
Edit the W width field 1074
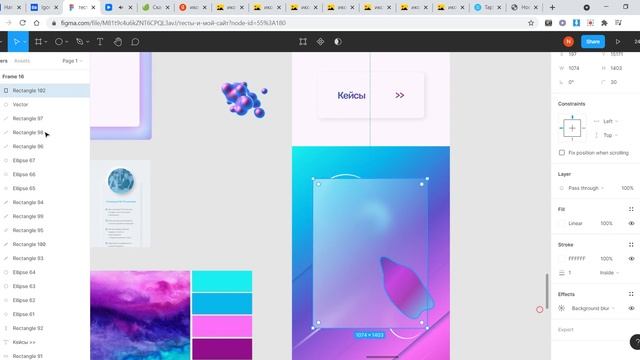(x=574, y=68)
